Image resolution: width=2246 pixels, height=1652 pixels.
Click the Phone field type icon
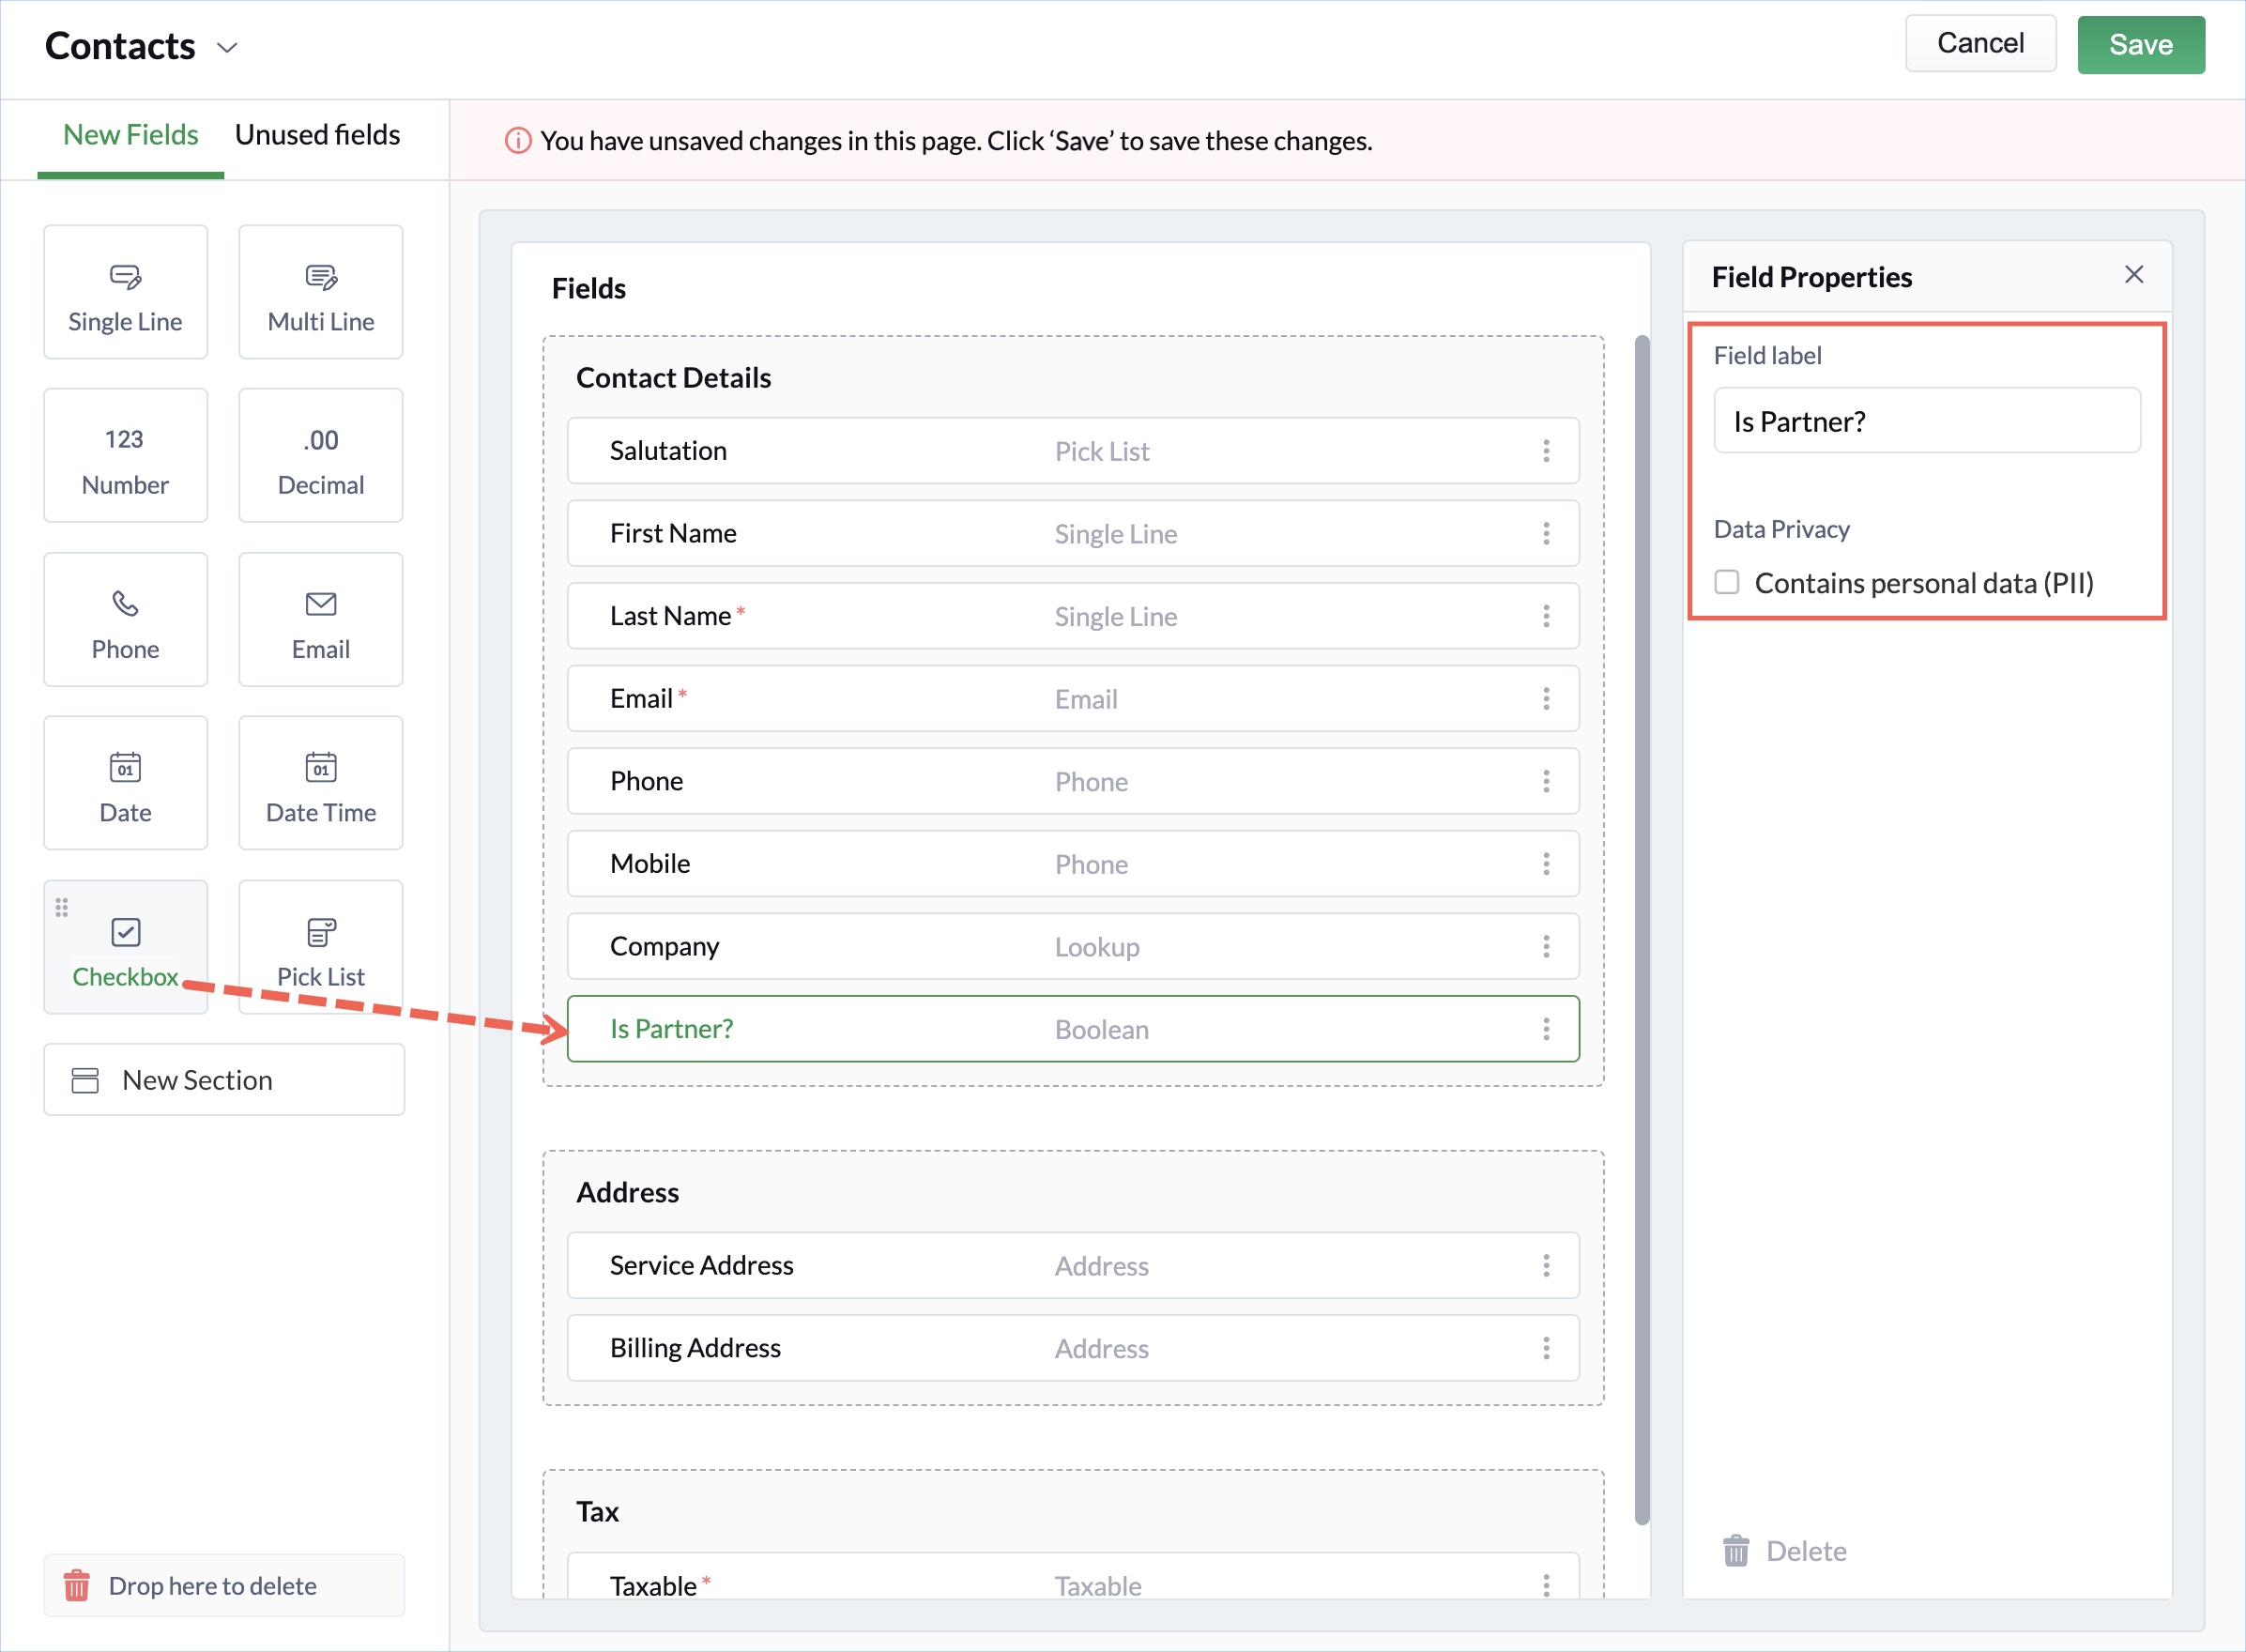pyautogui.click(x=125, y=604)
